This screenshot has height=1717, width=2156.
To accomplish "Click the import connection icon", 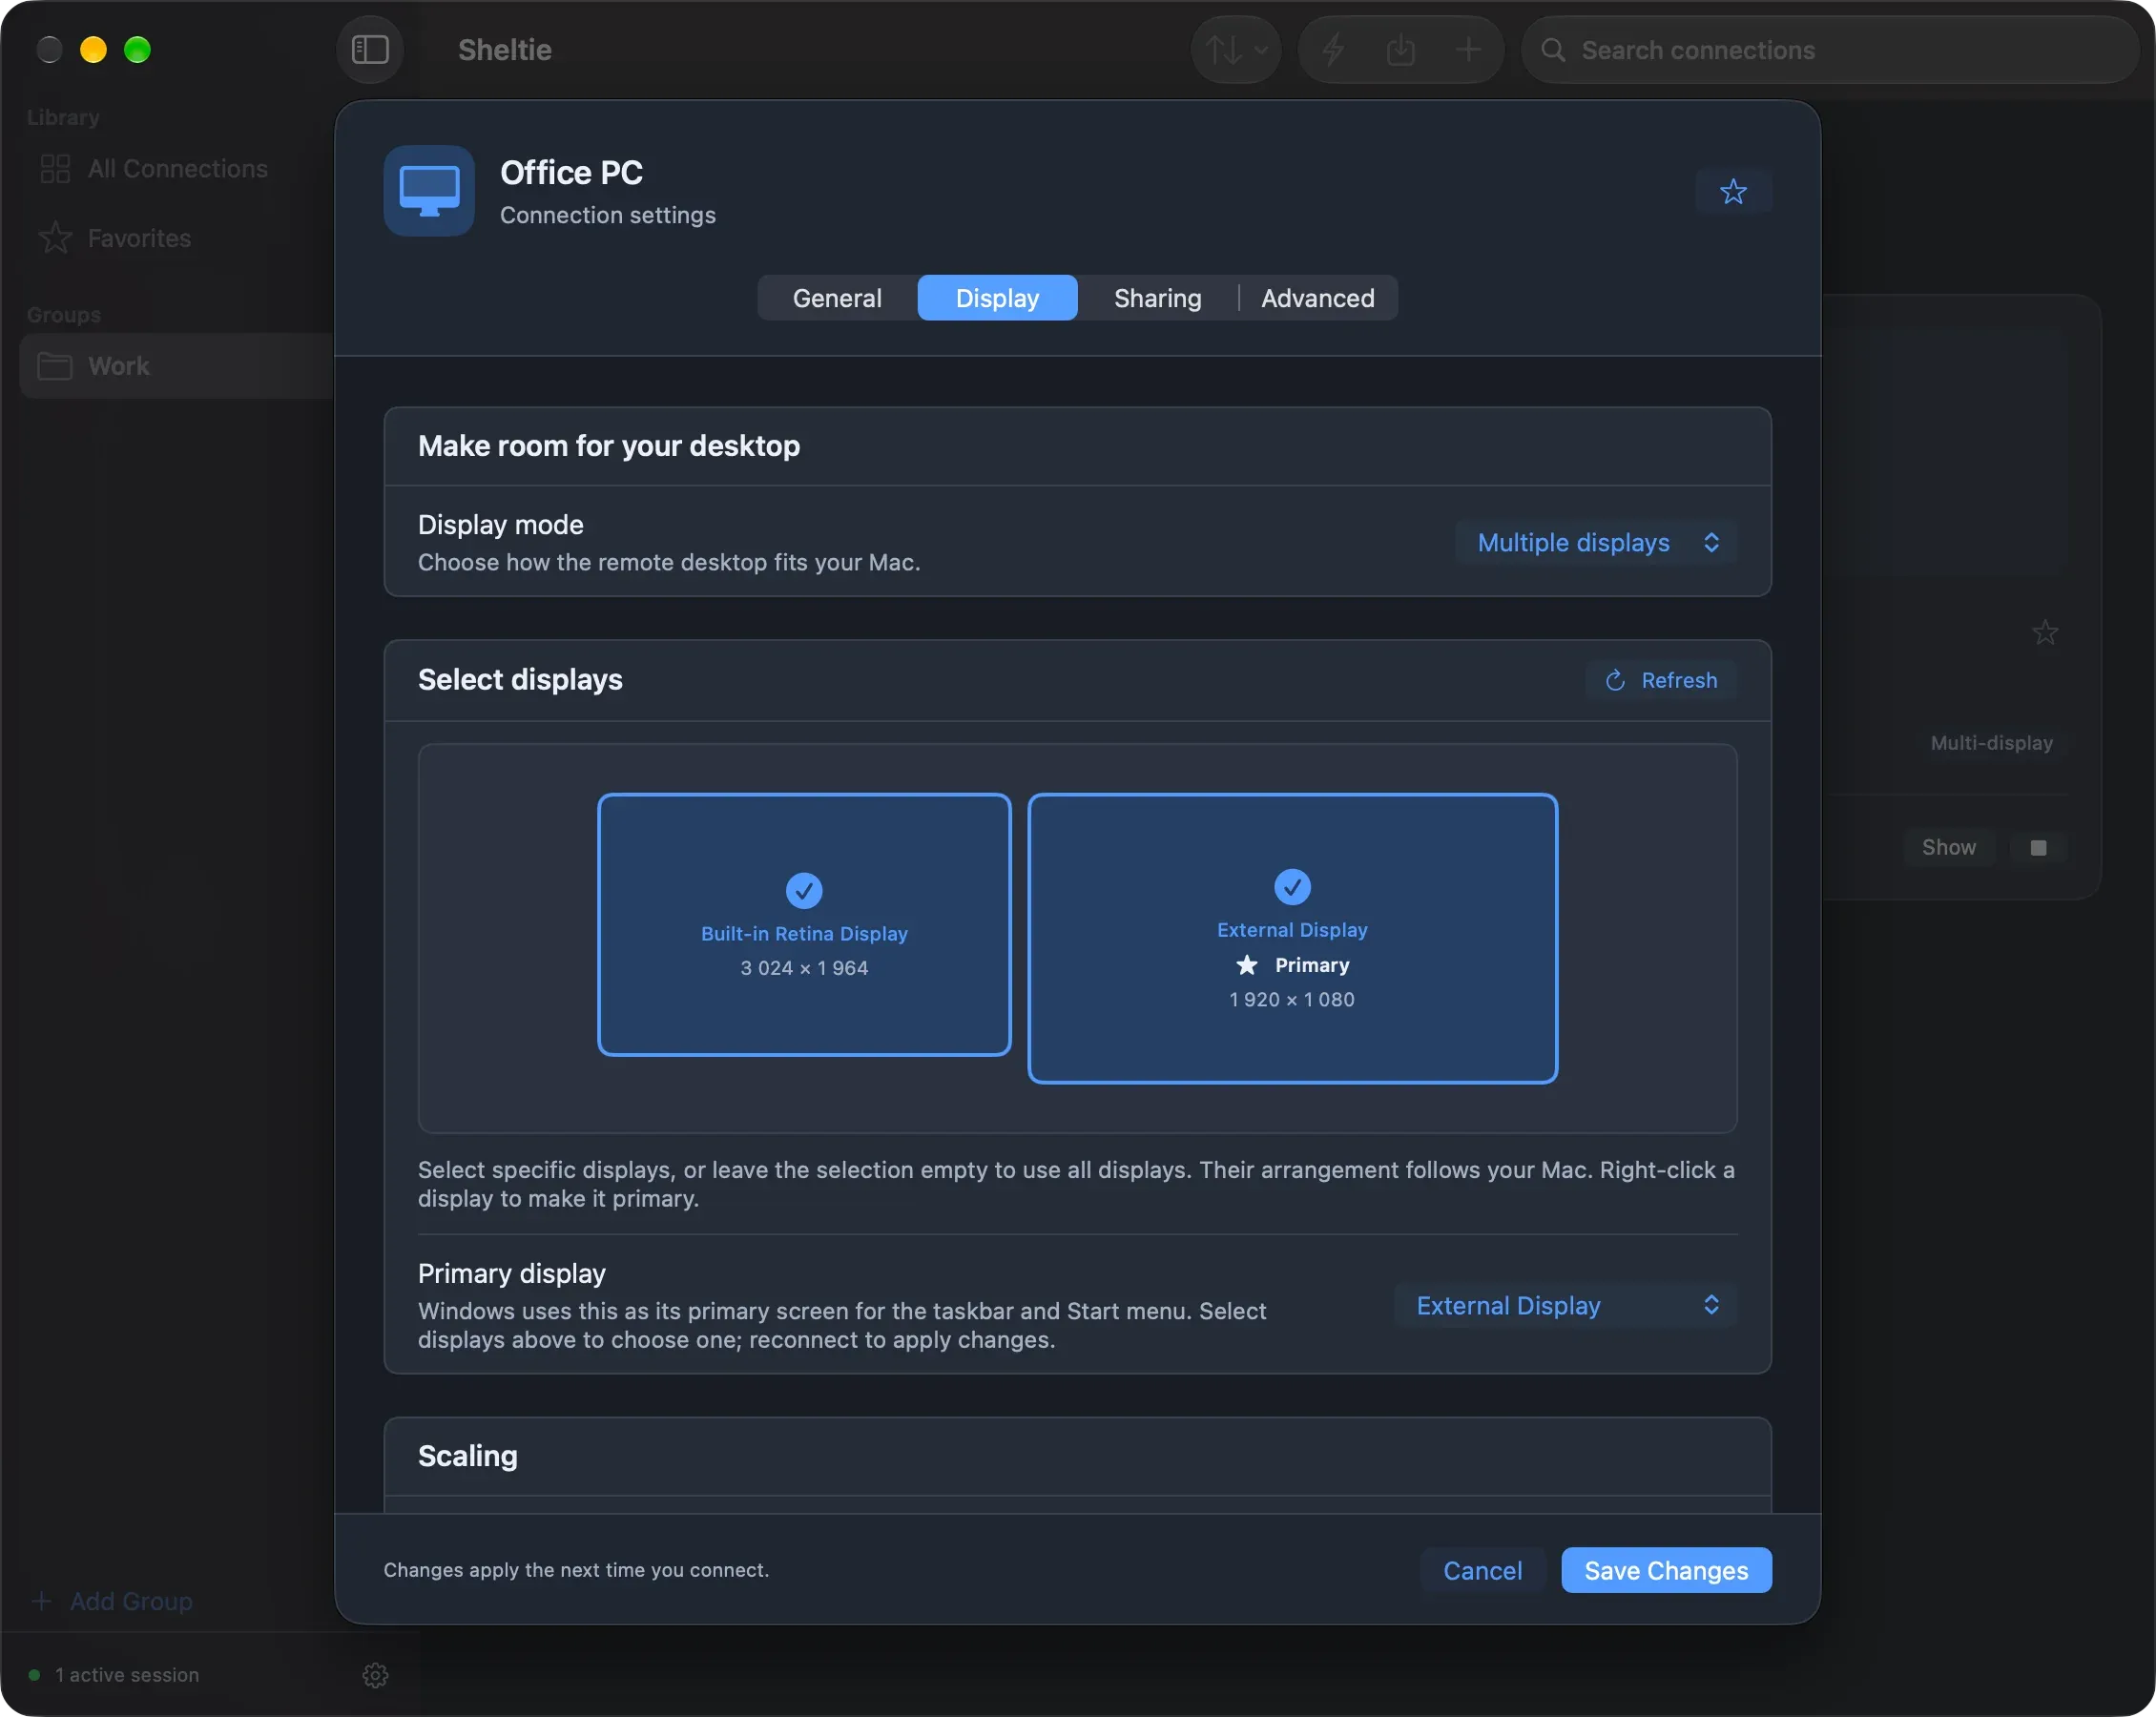I will 1400,49.
